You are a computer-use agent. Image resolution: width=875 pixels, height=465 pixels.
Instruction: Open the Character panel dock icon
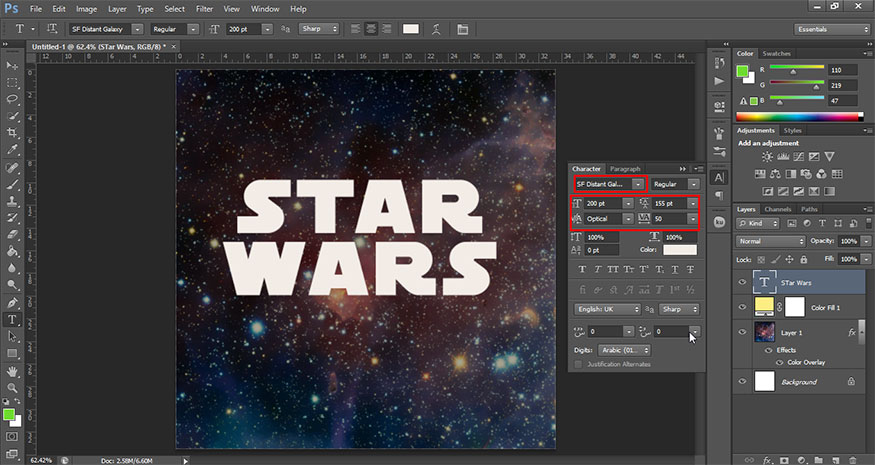tap(719, 178)
